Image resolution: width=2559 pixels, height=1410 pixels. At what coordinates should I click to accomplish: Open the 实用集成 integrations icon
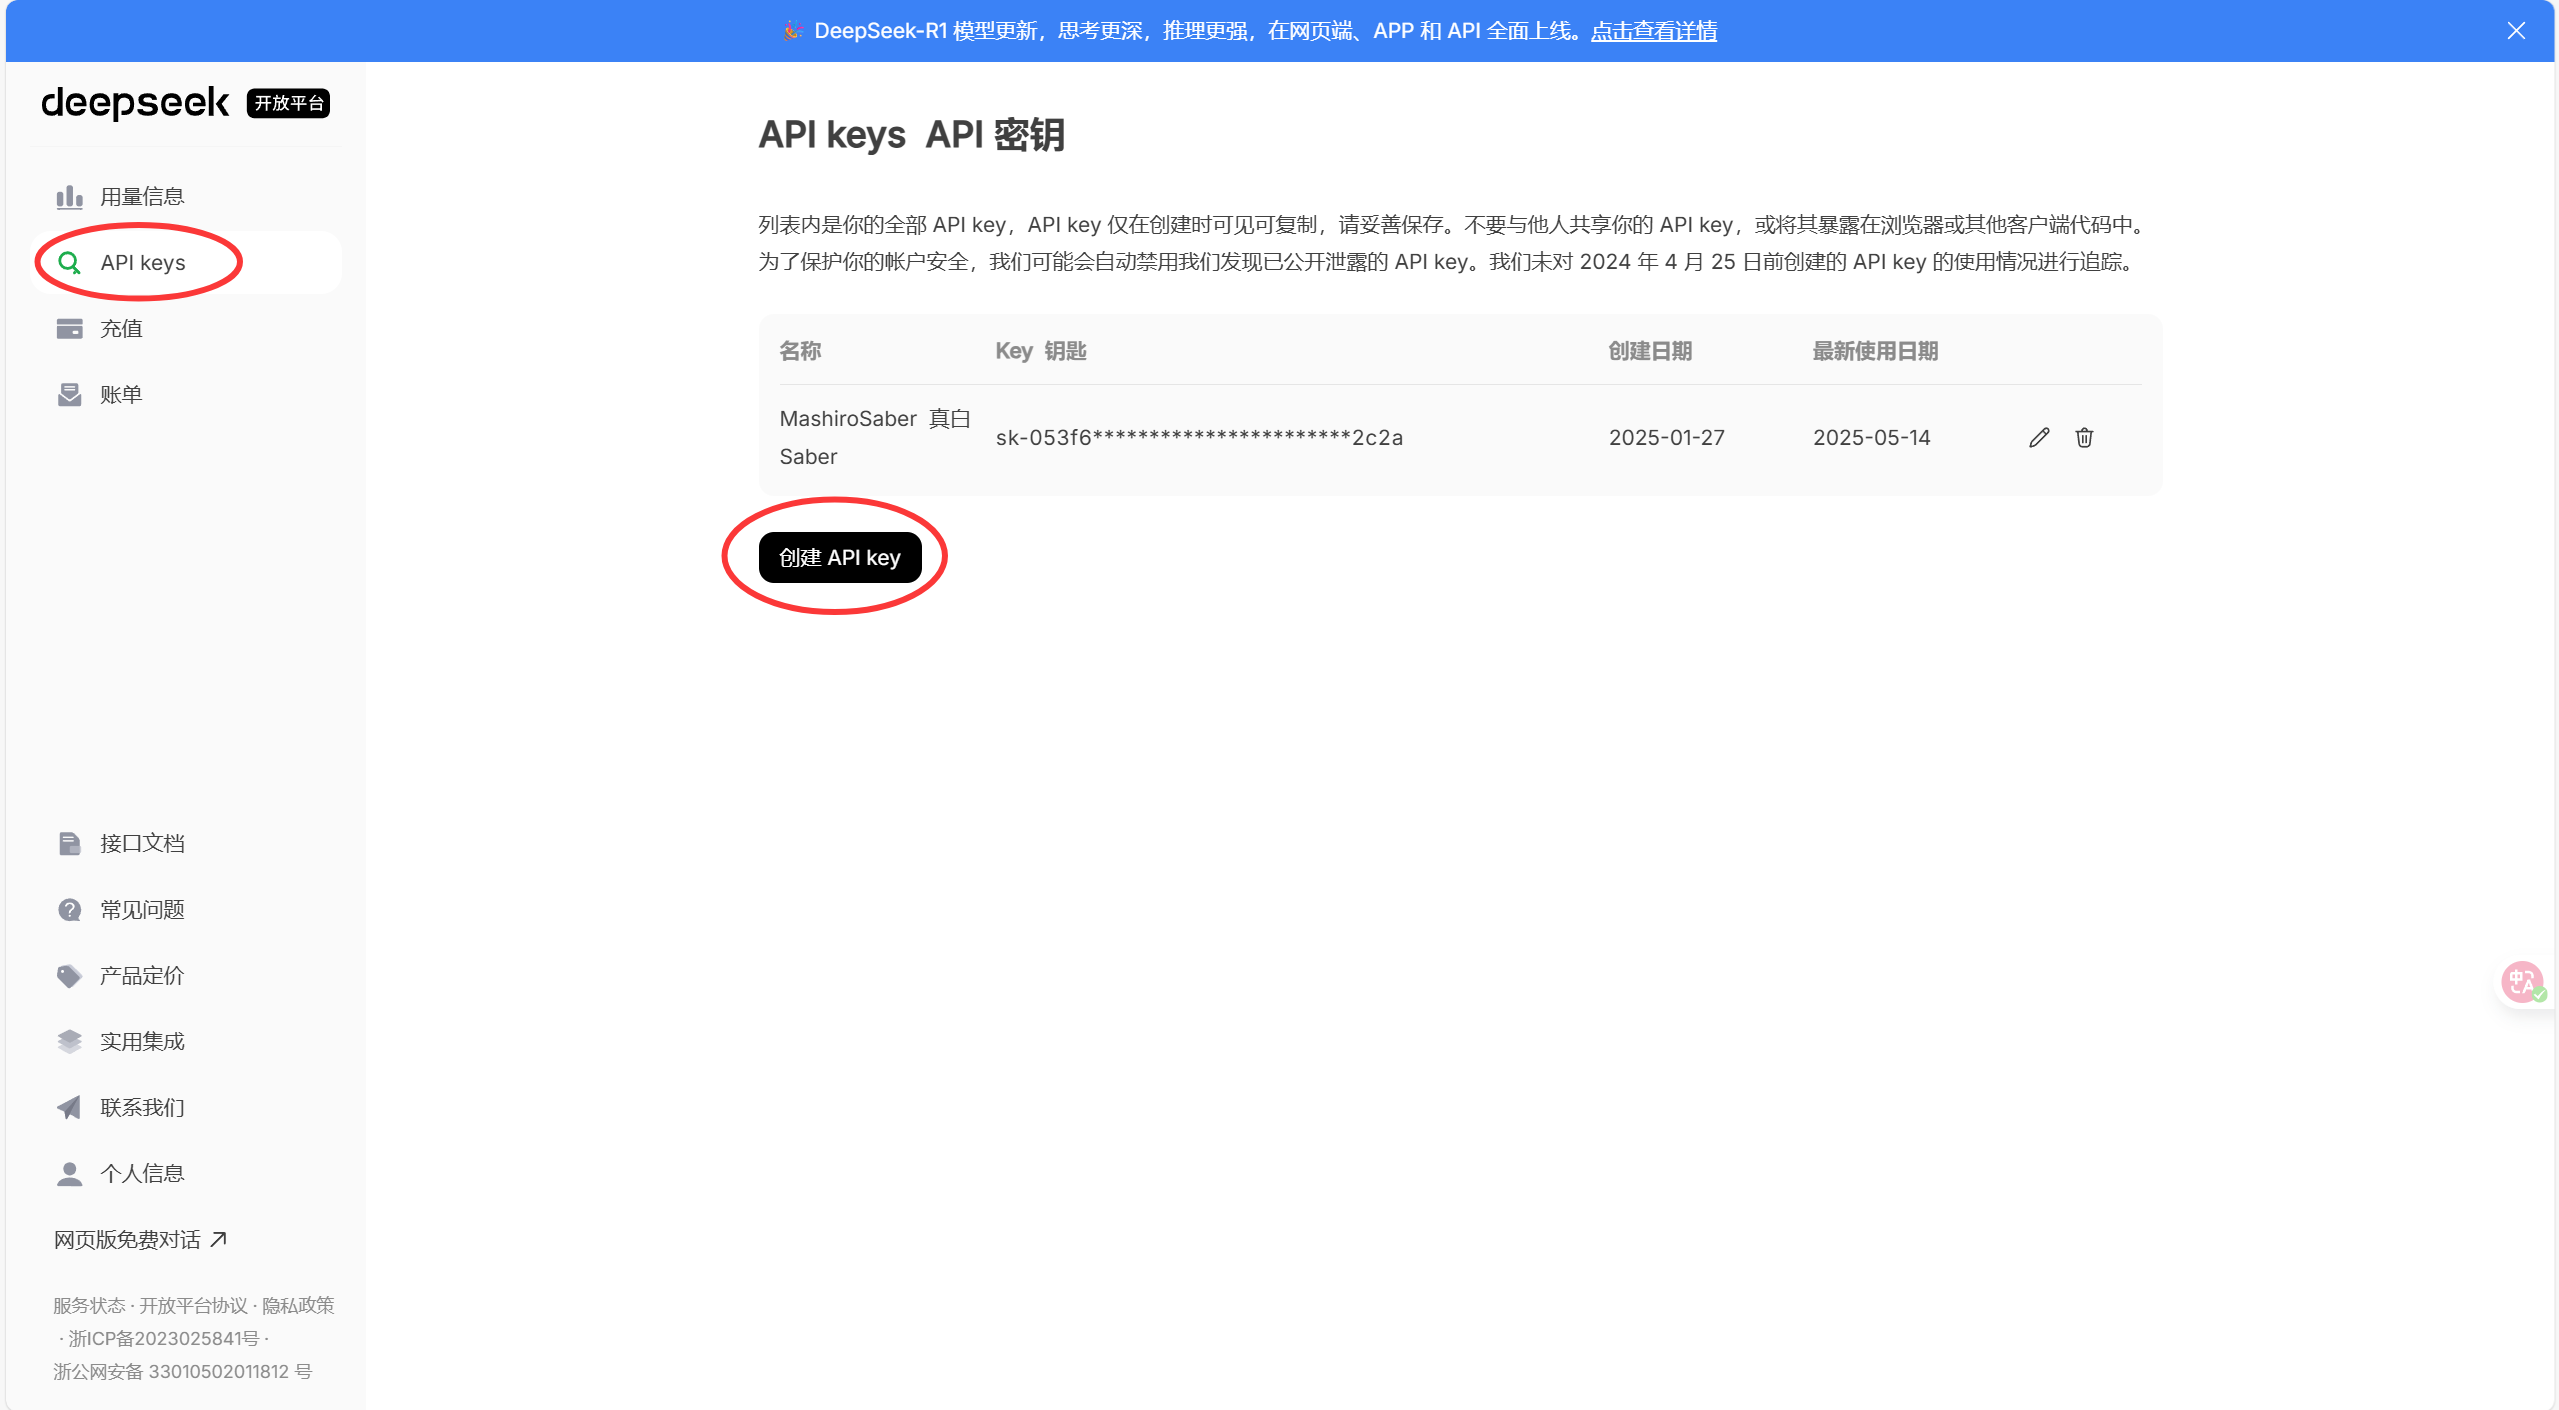pos(69,1041)
